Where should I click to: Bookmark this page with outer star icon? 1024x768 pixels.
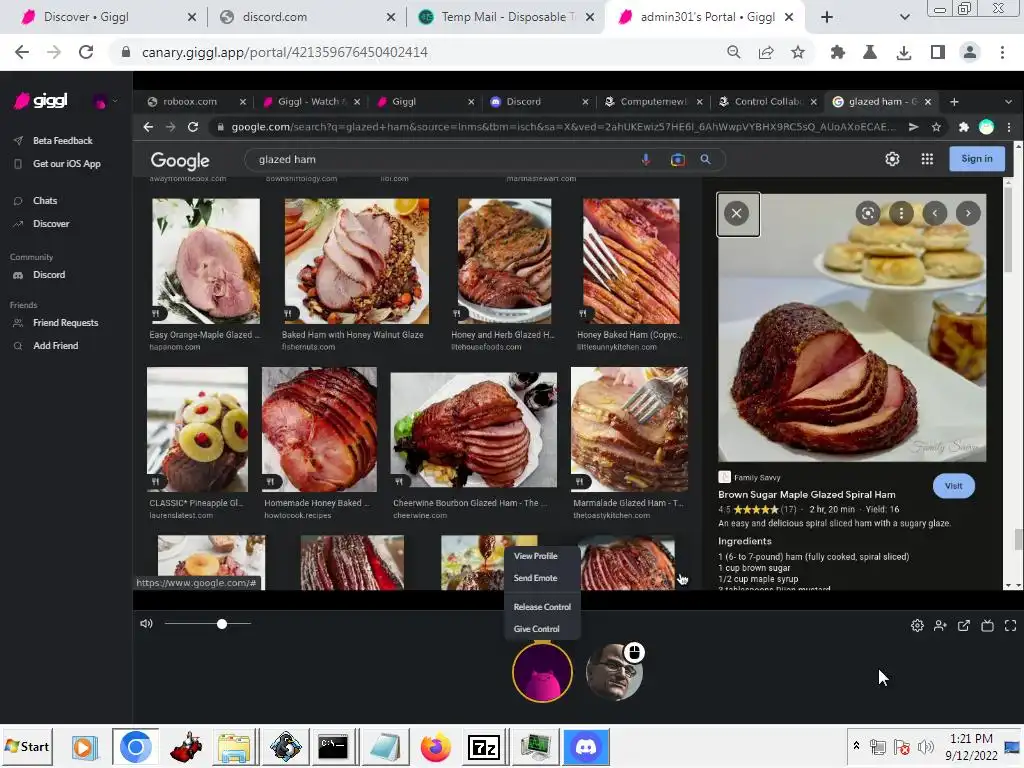(797, 52)
